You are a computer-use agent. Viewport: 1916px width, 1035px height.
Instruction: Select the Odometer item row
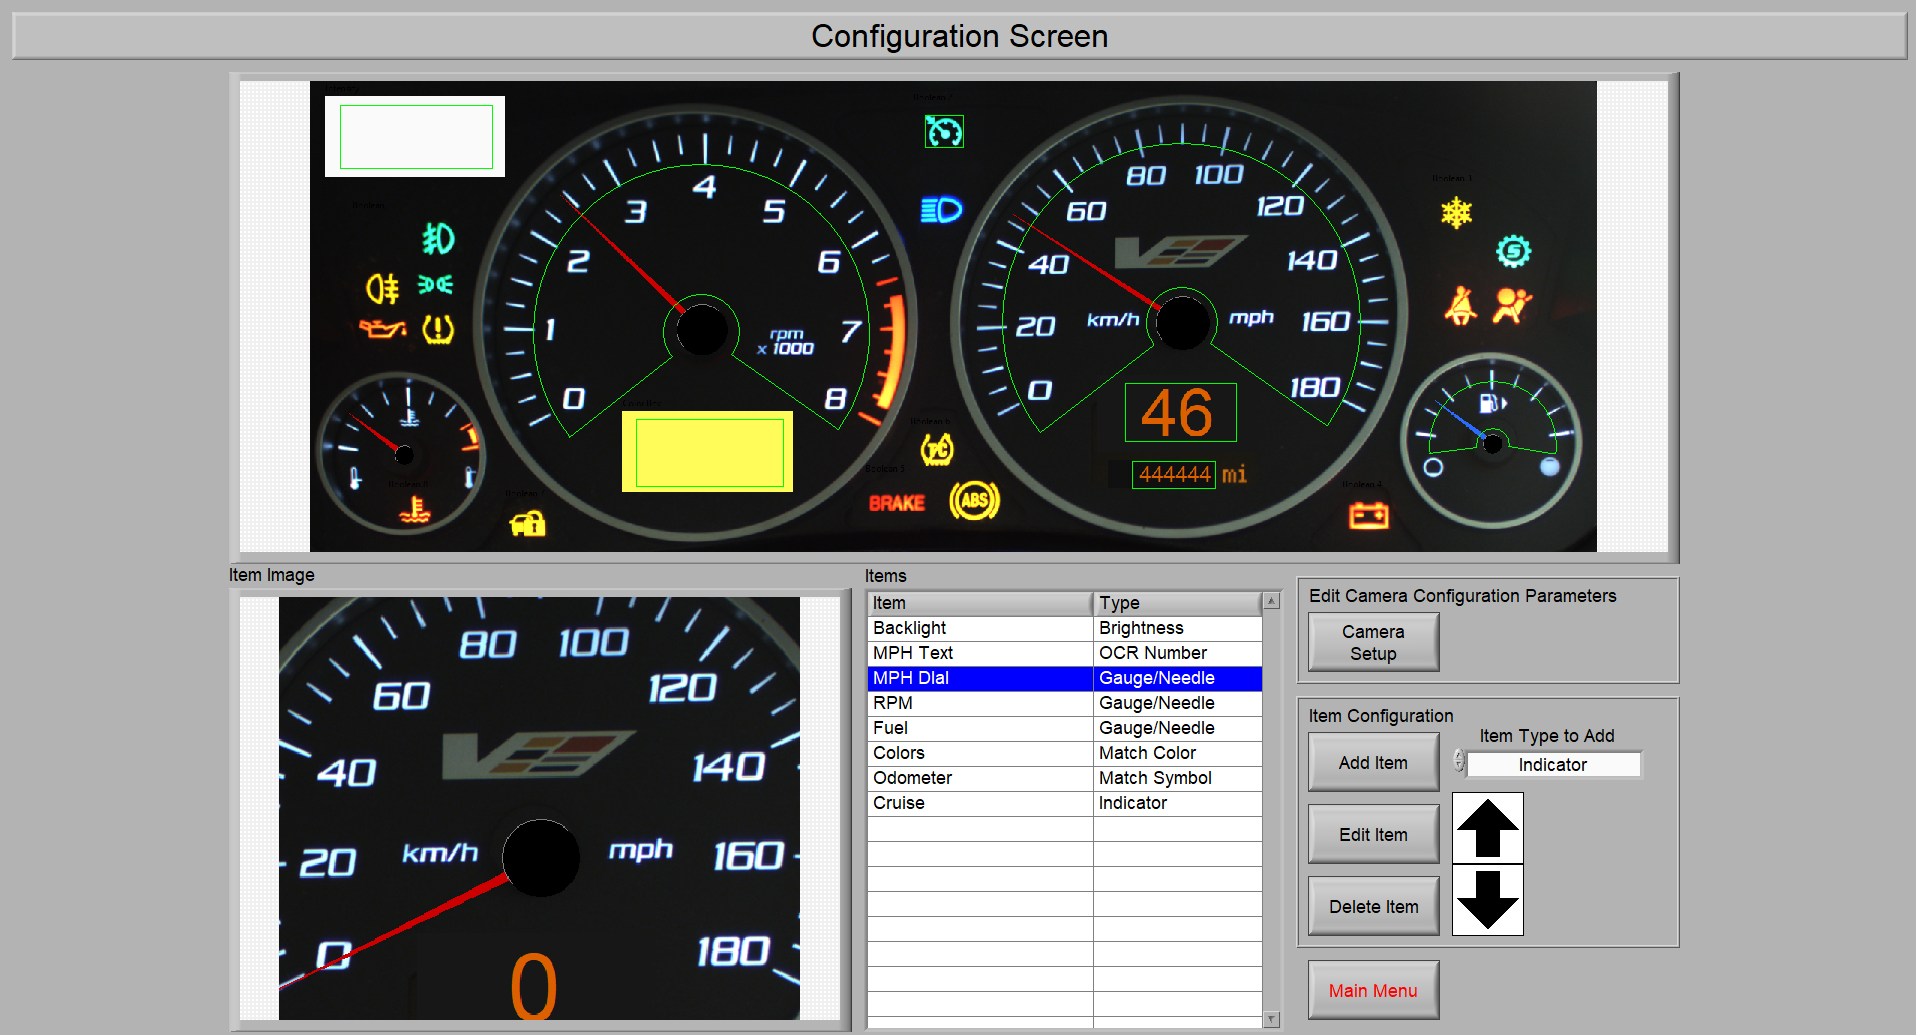[1065, 778]
